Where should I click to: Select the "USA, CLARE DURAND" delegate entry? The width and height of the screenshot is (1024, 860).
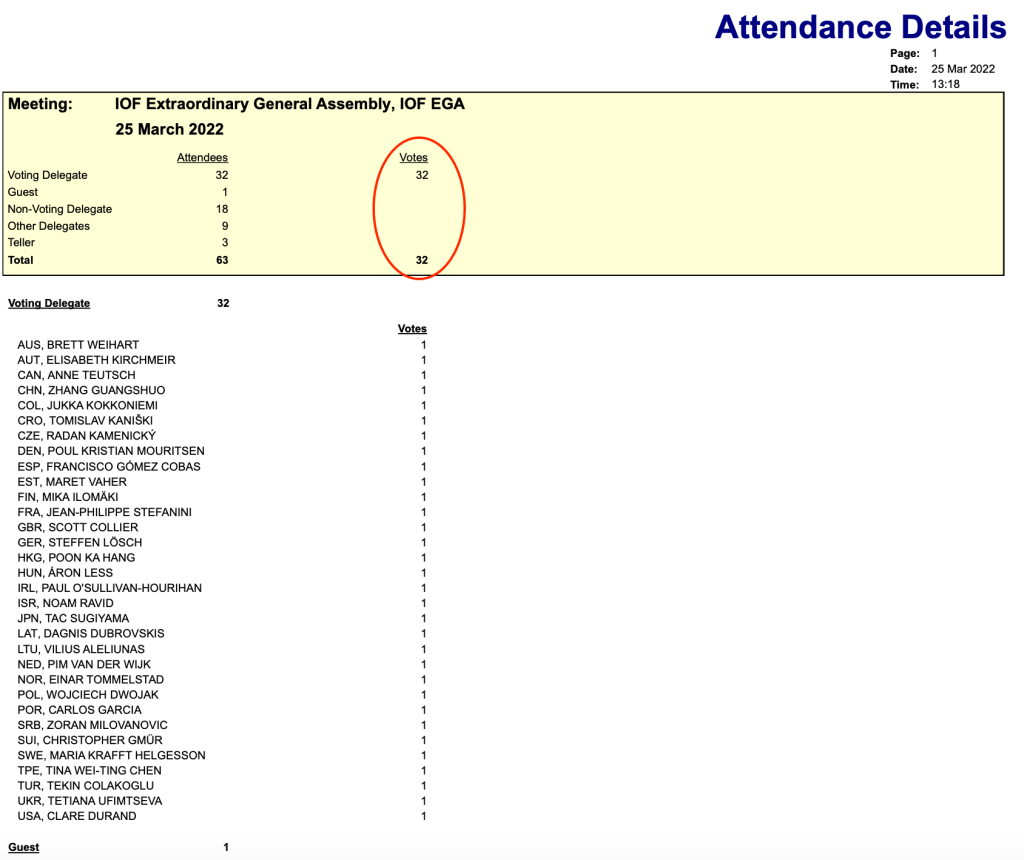pos(77,816)
